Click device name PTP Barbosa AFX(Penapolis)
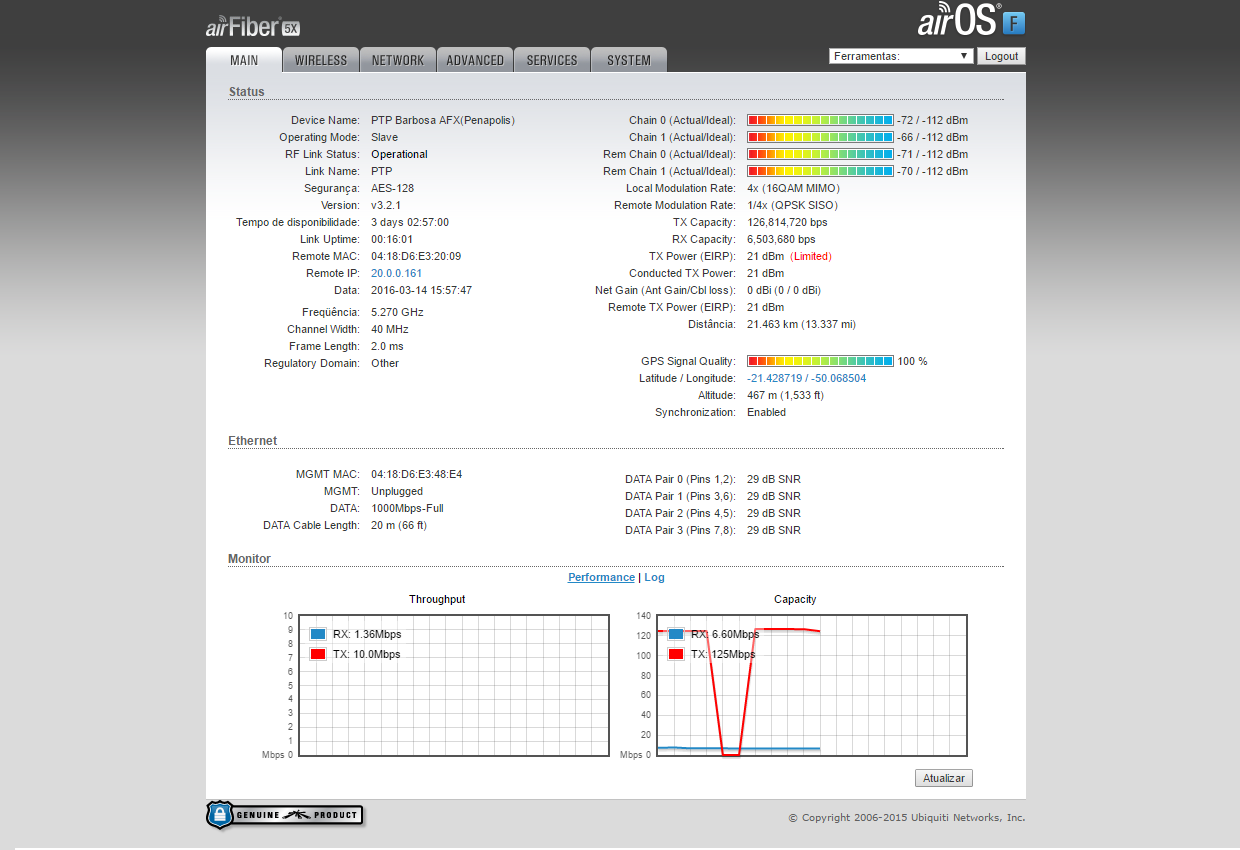This screenshot has height=850, width=1240. point(443,120)
